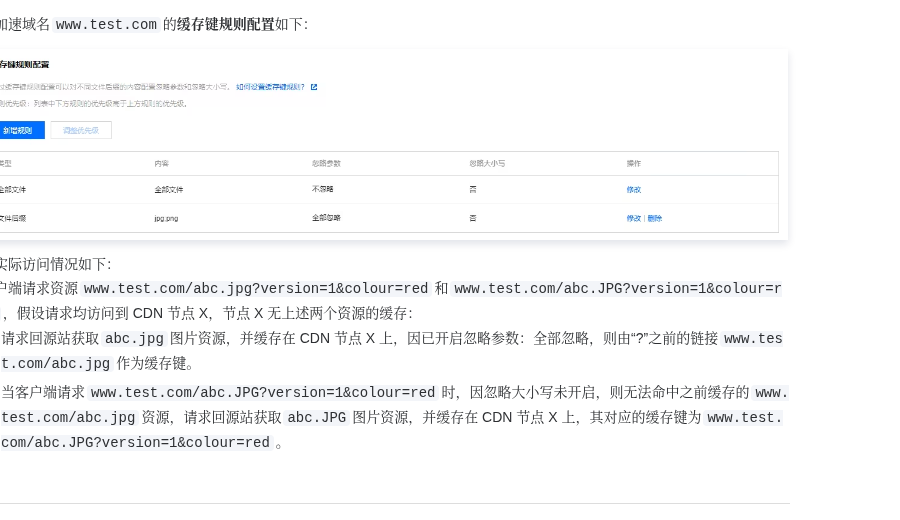Image resolution: width=900 pixels, height=520 pixels.
Task: Click the bold 缓存键规则配置 text in the first line
Action: click(226, 24)
